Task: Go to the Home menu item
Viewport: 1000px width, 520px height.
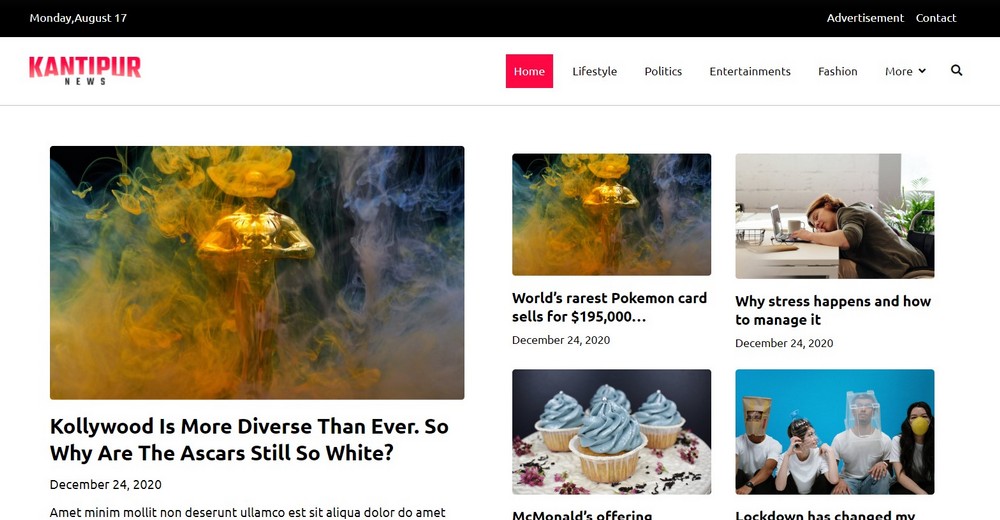Action: [x=529, y=71]
